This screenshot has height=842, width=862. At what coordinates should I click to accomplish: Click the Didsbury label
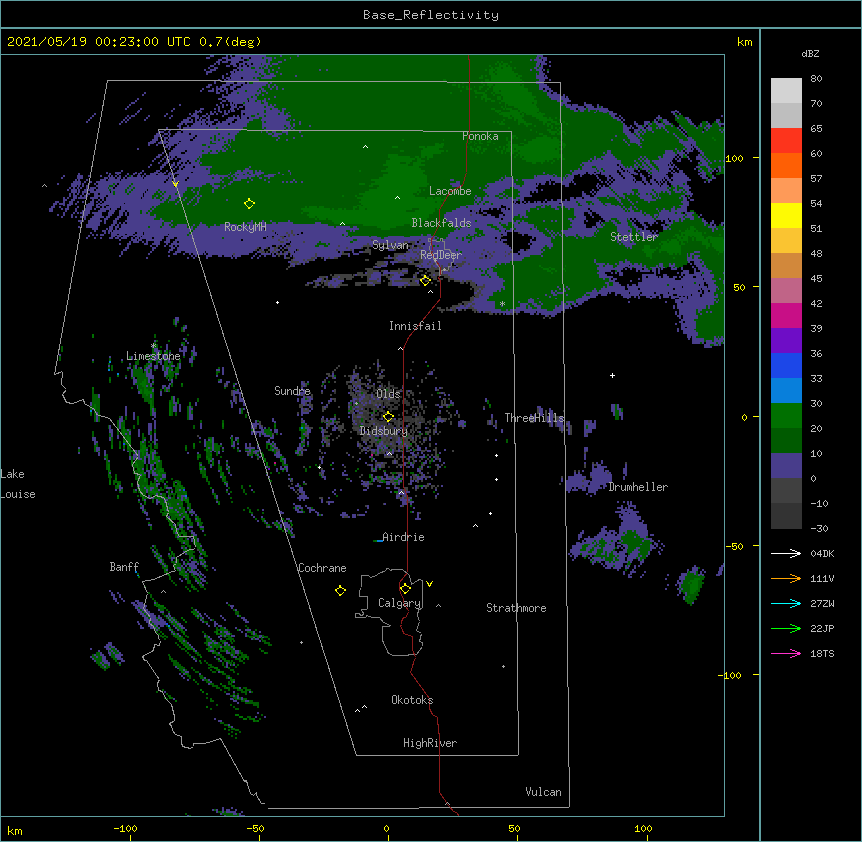[x=384, y=431]
